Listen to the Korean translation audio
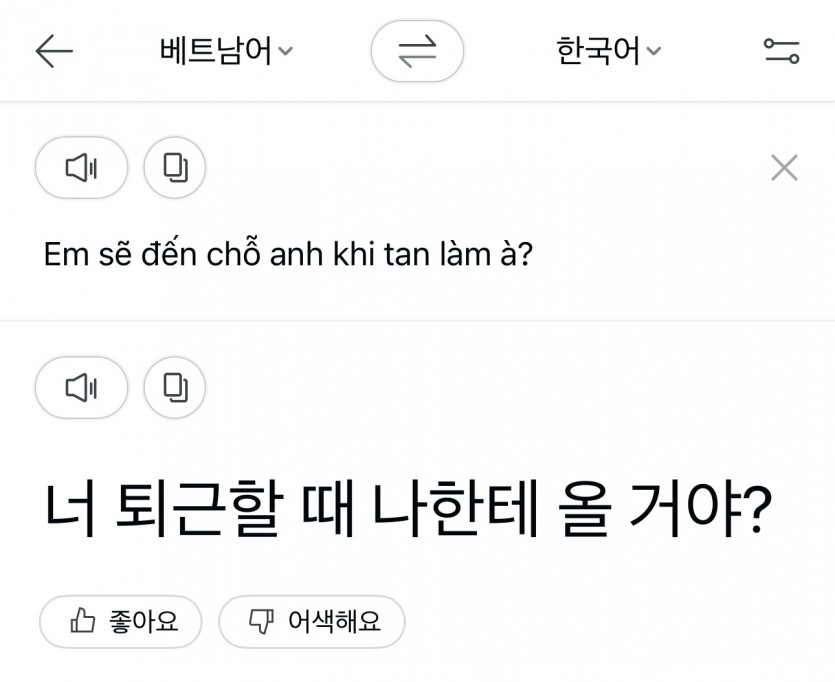This screenshot has width=835, height=682. (81, 387)
